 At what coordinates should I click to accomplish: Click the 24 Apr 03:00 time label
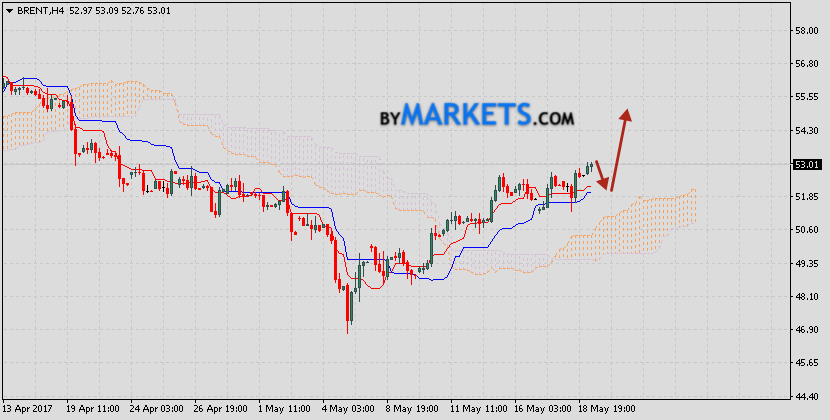coord(156,409)
